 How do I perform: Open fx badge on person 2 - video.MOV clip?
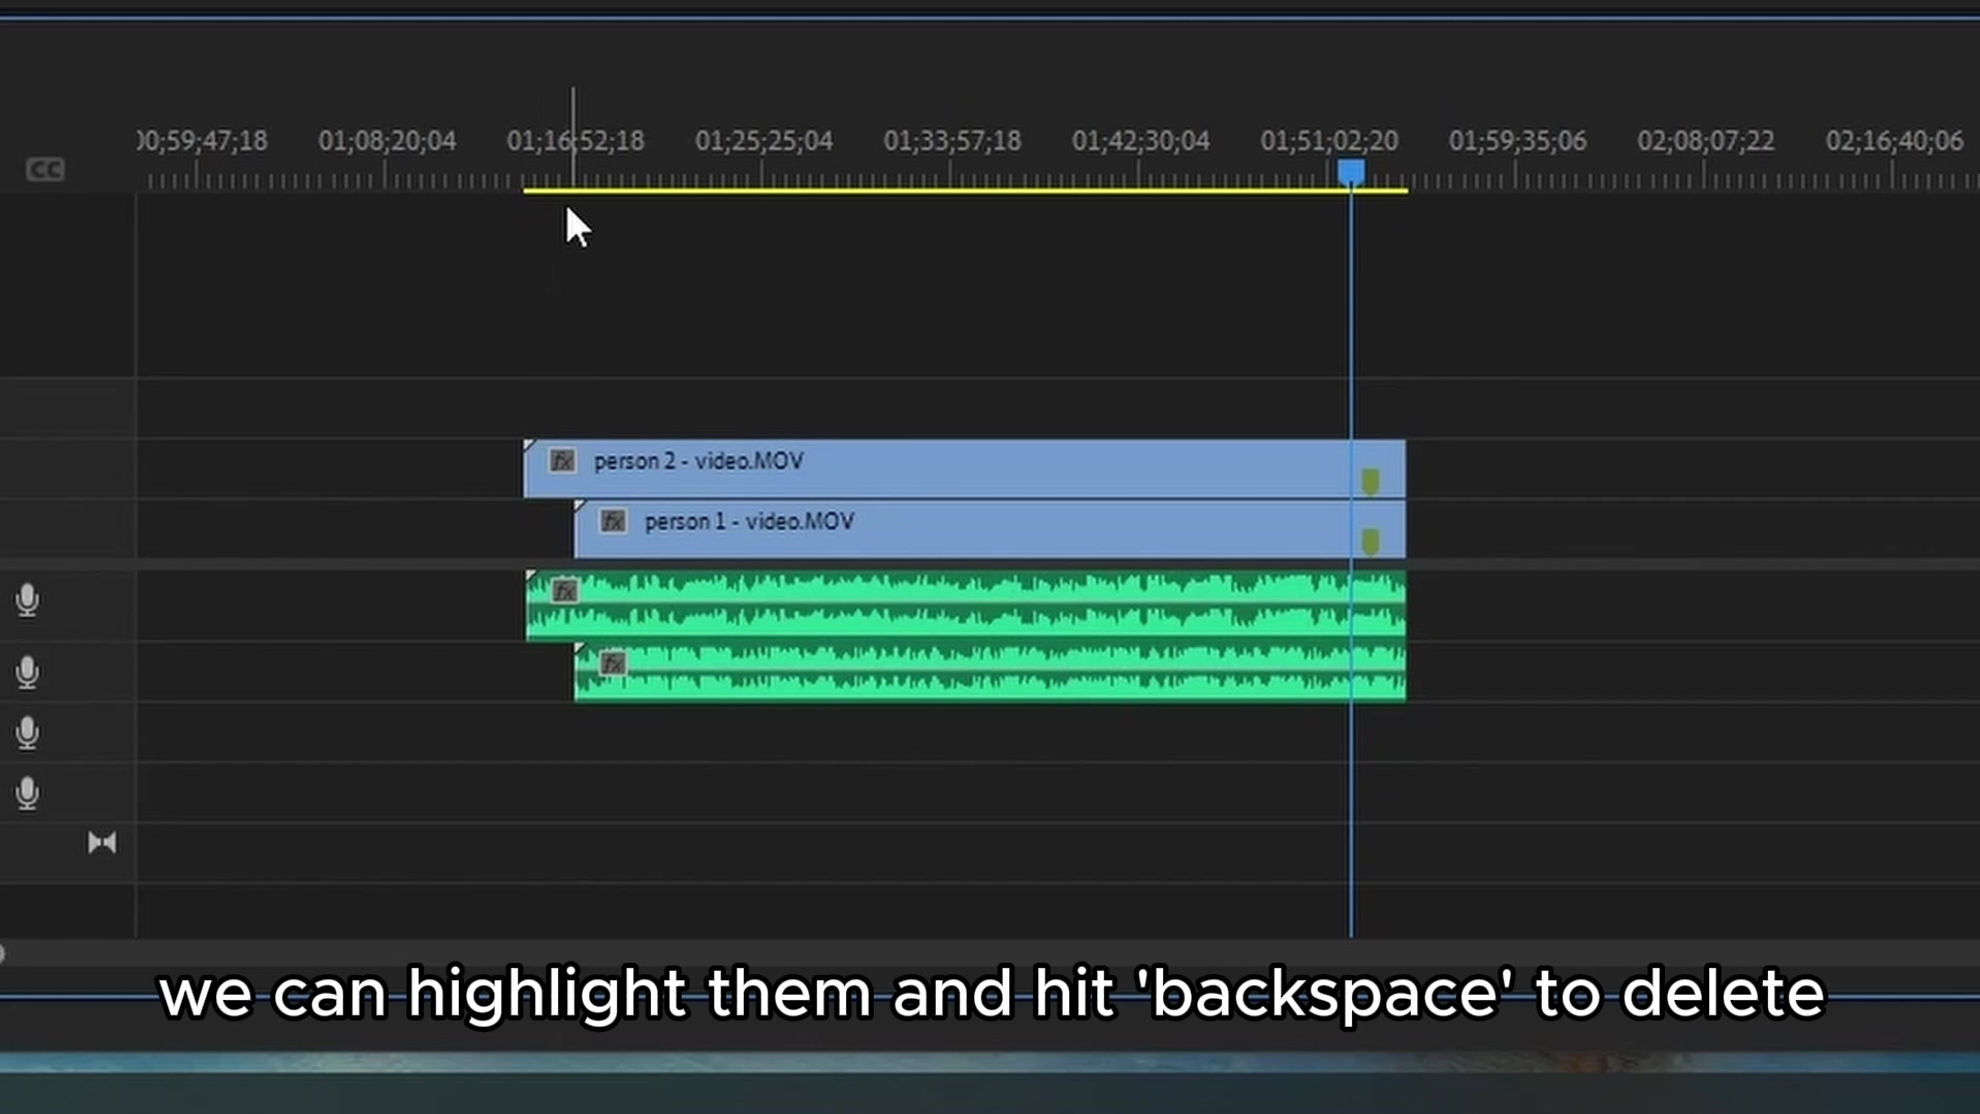pyautogui.click(x=561, y=461)
